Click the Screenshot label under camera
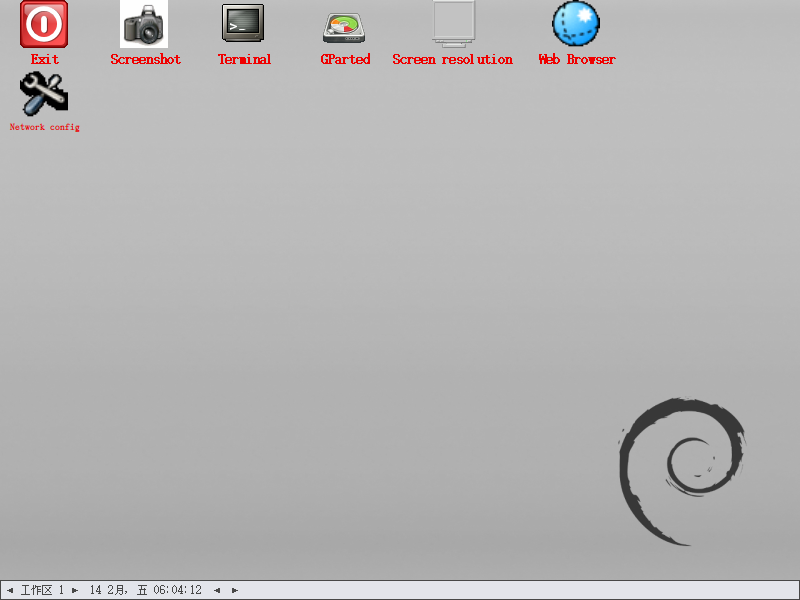This screenshot has height=600, width=800. pyautogui.click(x=145, y=59)
